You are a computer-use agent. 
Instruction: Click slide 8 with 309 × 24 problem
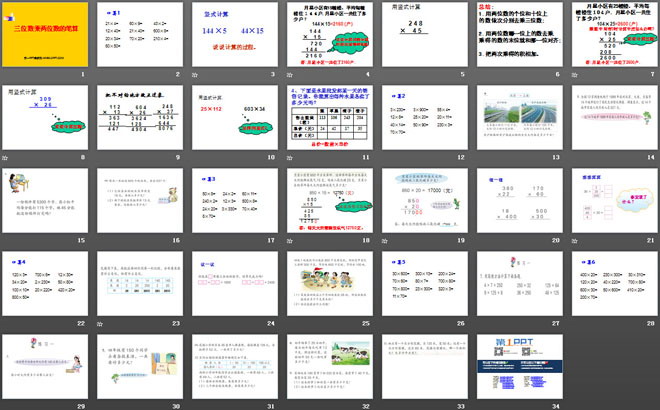click(47, 120)
